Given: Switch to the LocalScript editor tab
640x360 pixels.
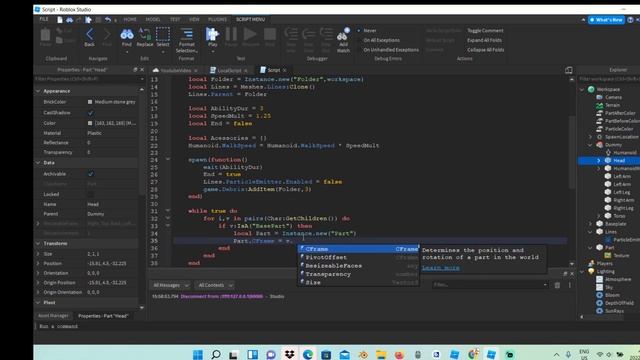Looking at the screenshot, I should point(229,70).
